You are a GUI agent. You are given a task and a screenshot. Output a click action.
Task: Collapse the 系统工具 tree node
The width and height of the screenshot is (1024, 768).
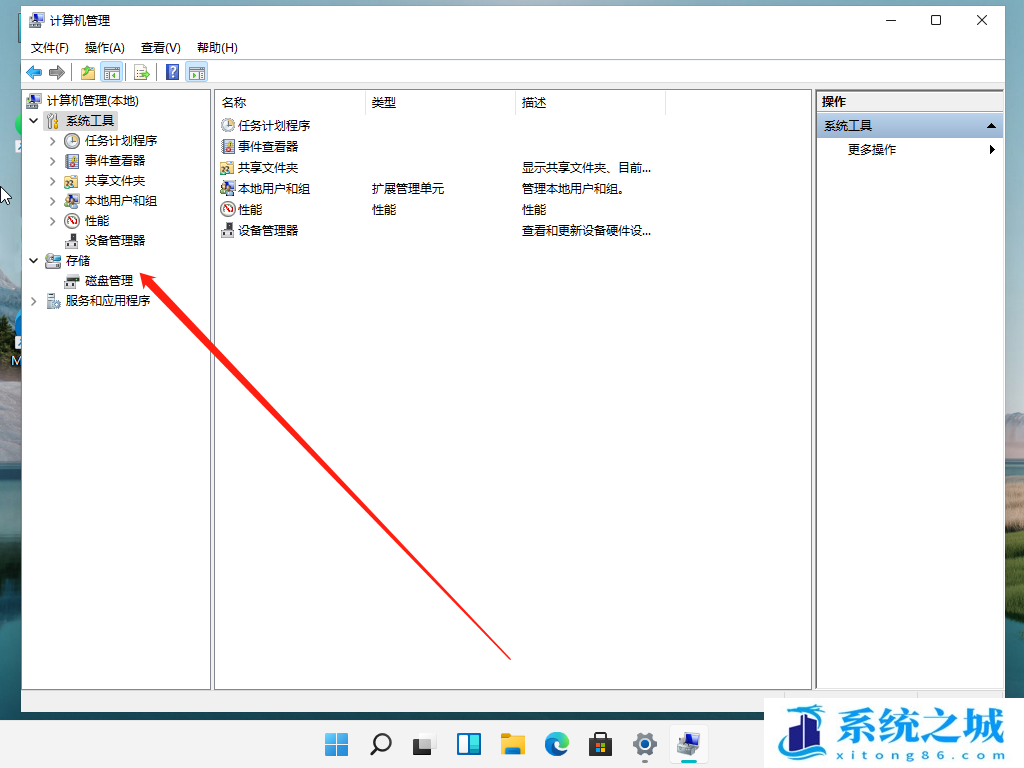pyautogui.click(x=34, y=121)
